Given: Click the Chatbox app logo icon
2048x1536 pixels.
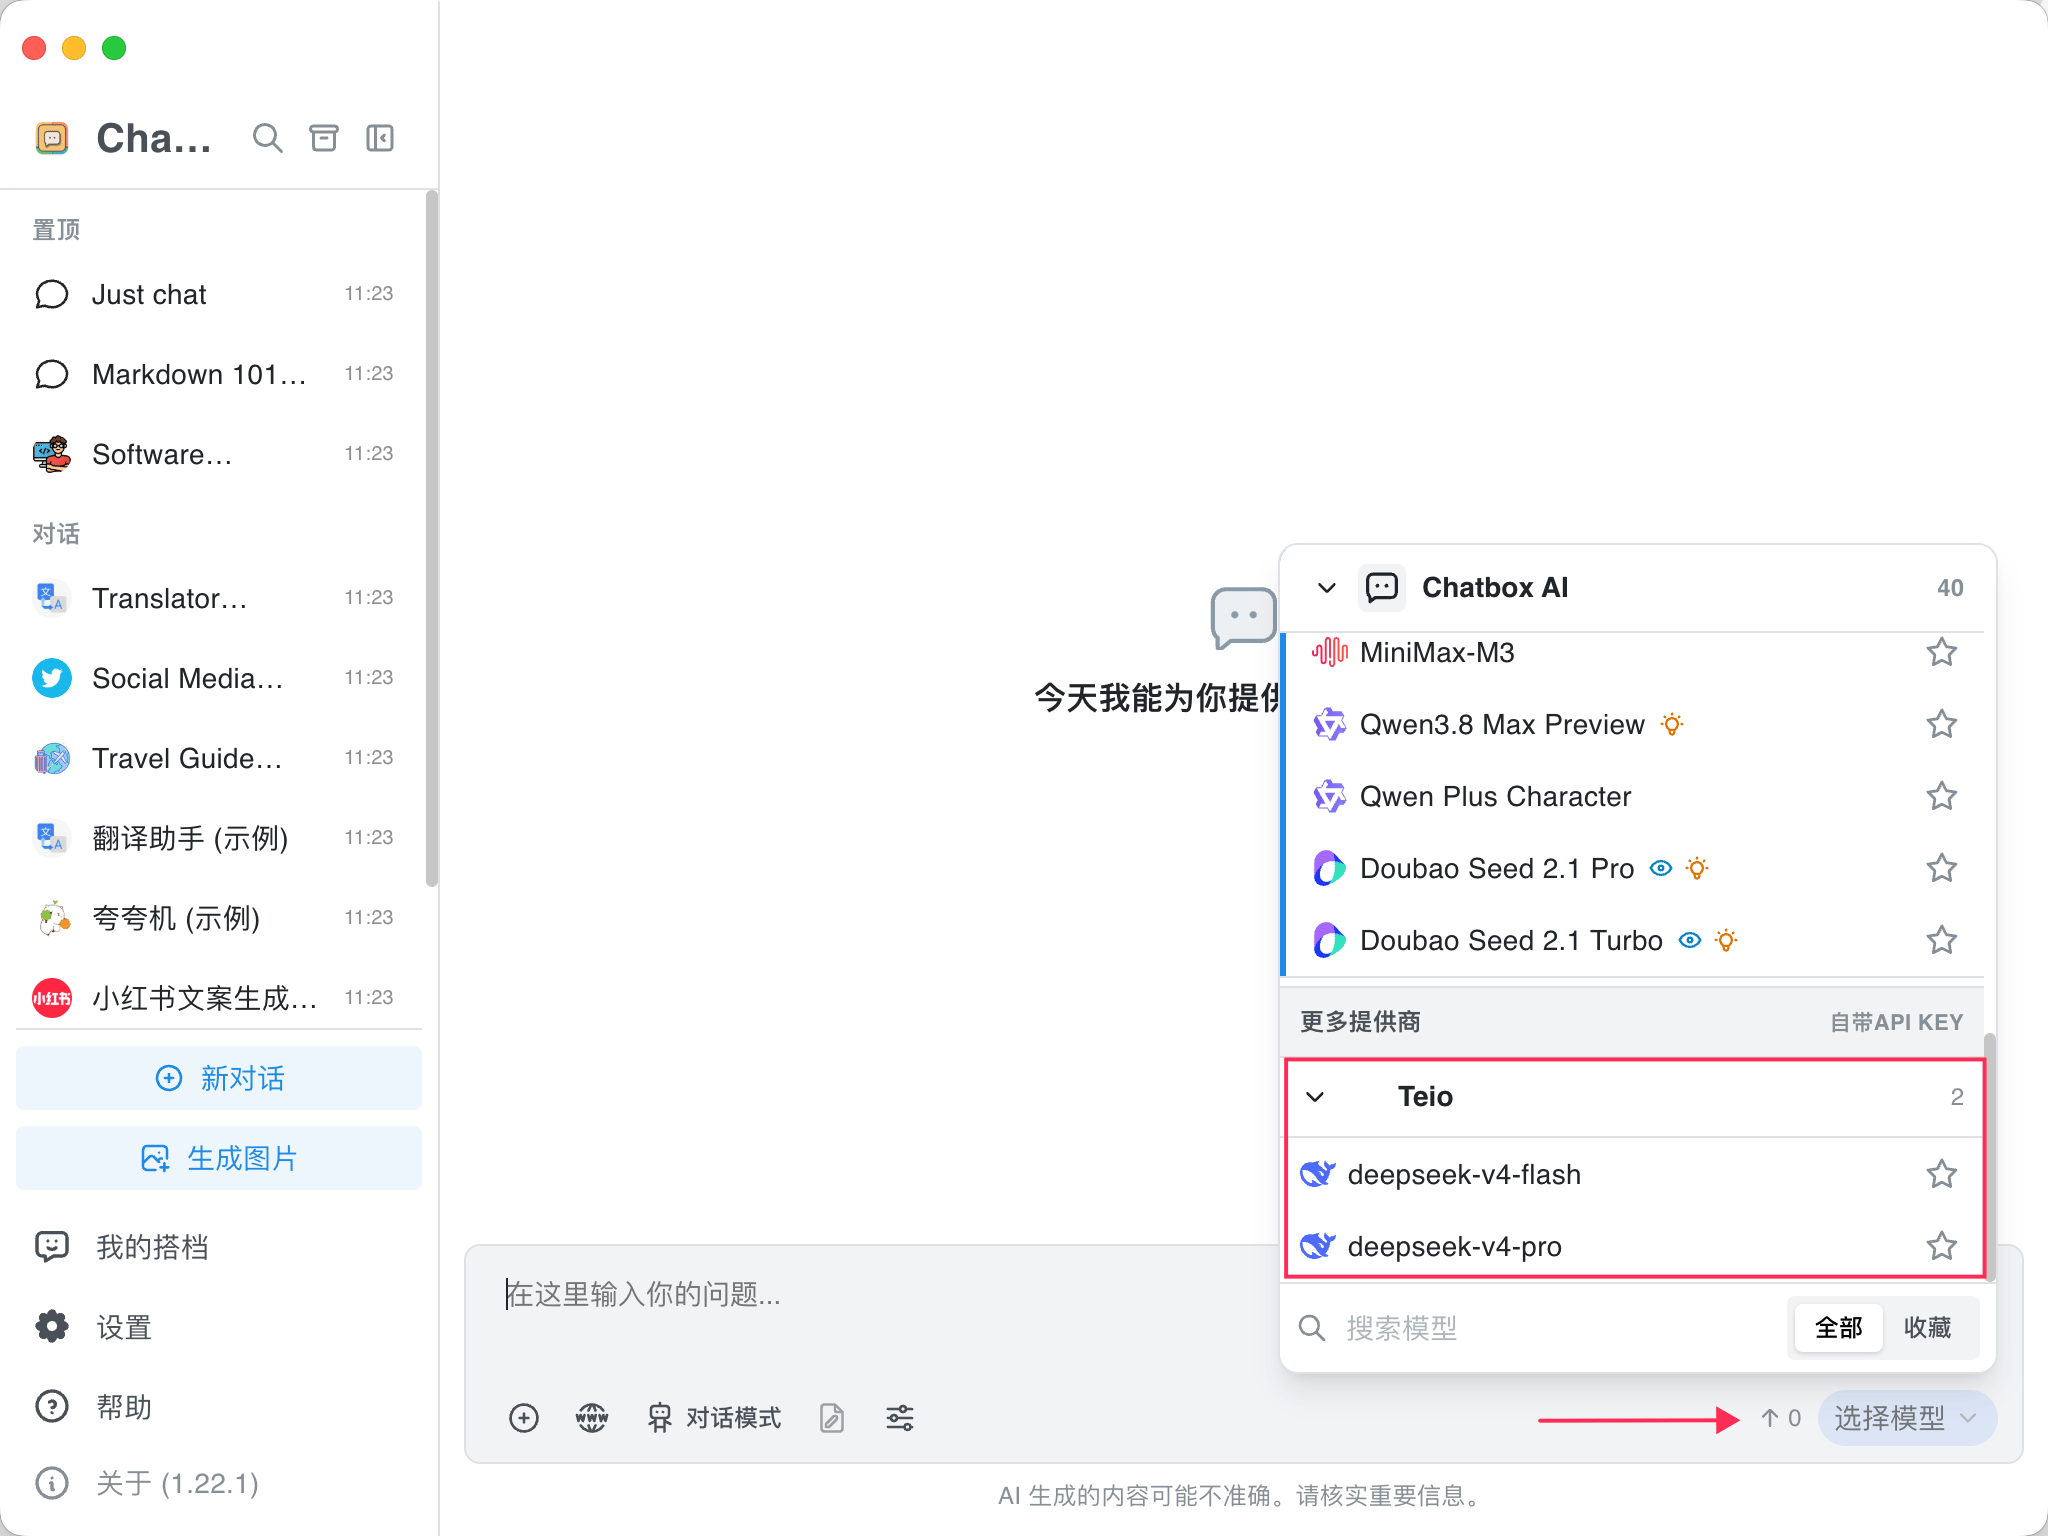Looking at the screenshot, I should tap(52, 138).
